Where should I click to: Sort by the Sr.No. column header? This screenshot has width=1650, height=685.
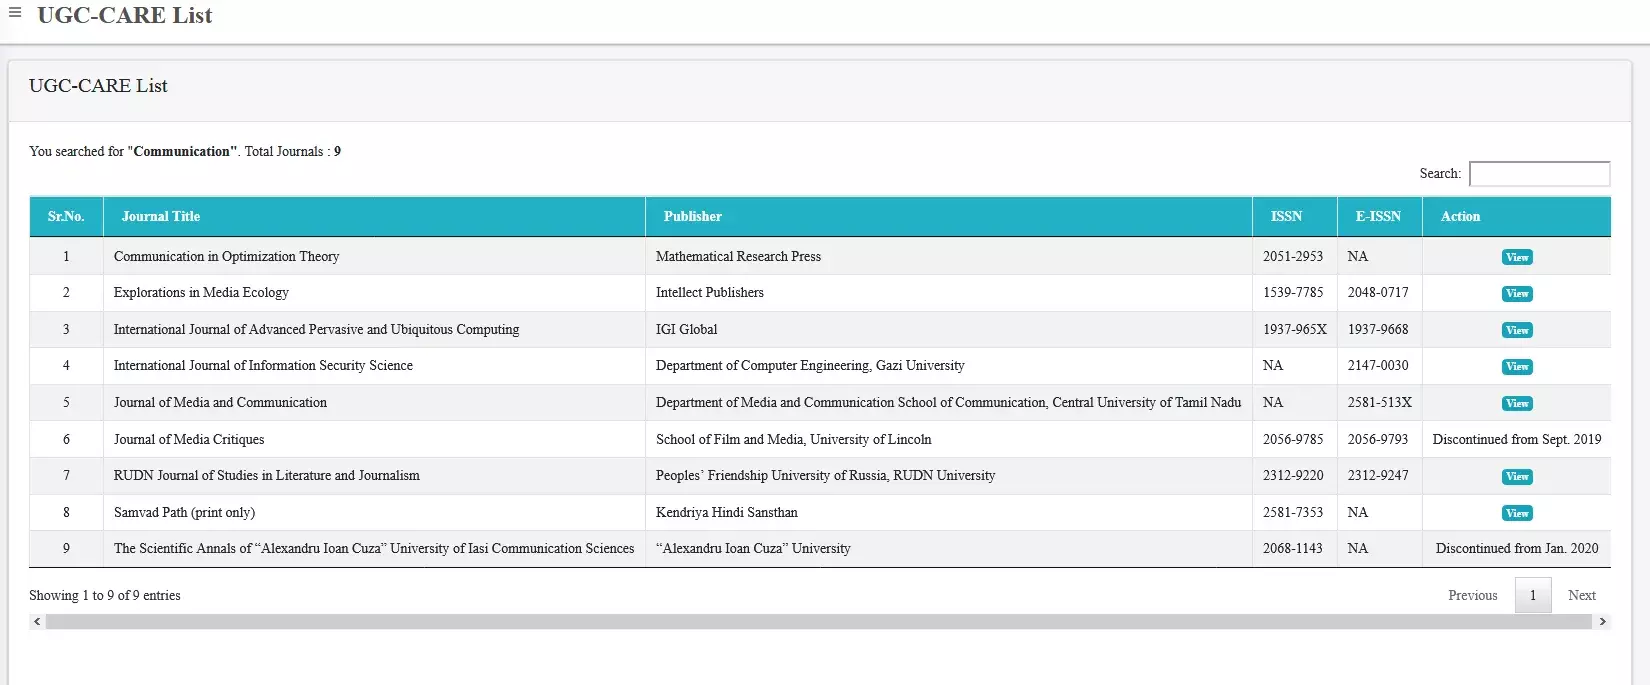(x=66, y=216)
